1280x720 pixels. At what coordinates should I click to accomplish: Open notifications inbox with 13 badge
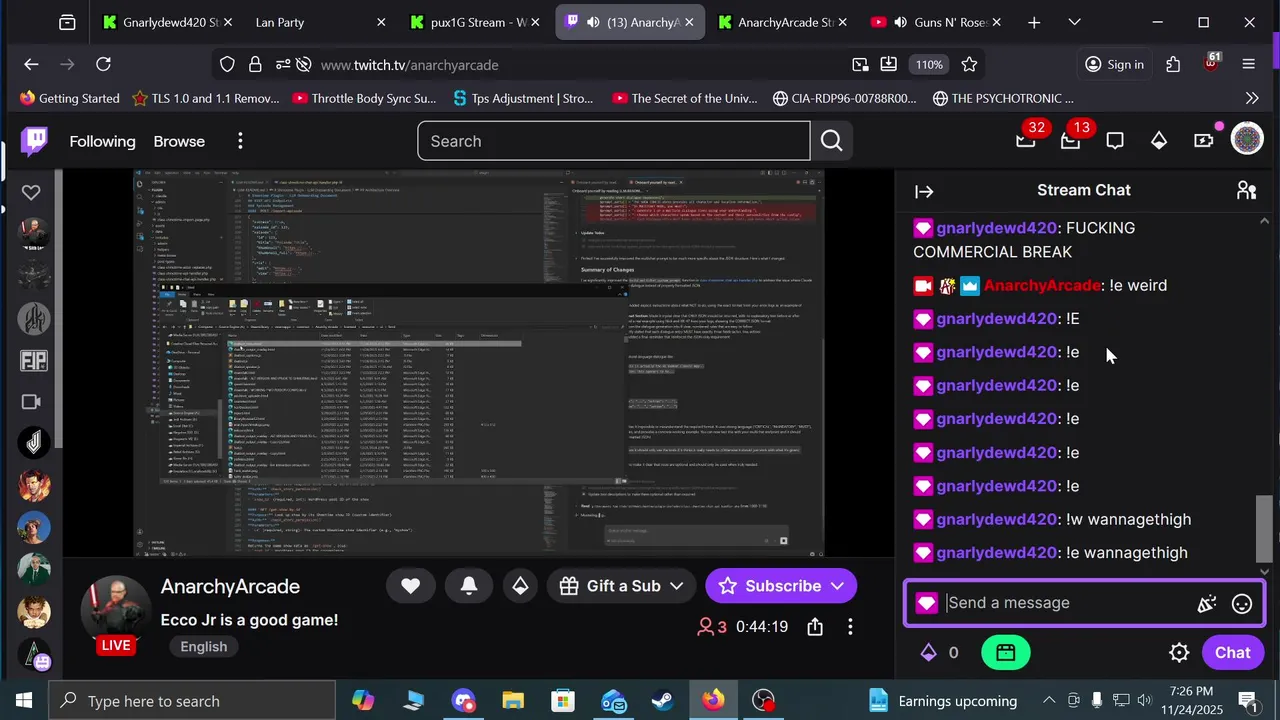(x=1071, y=141)
